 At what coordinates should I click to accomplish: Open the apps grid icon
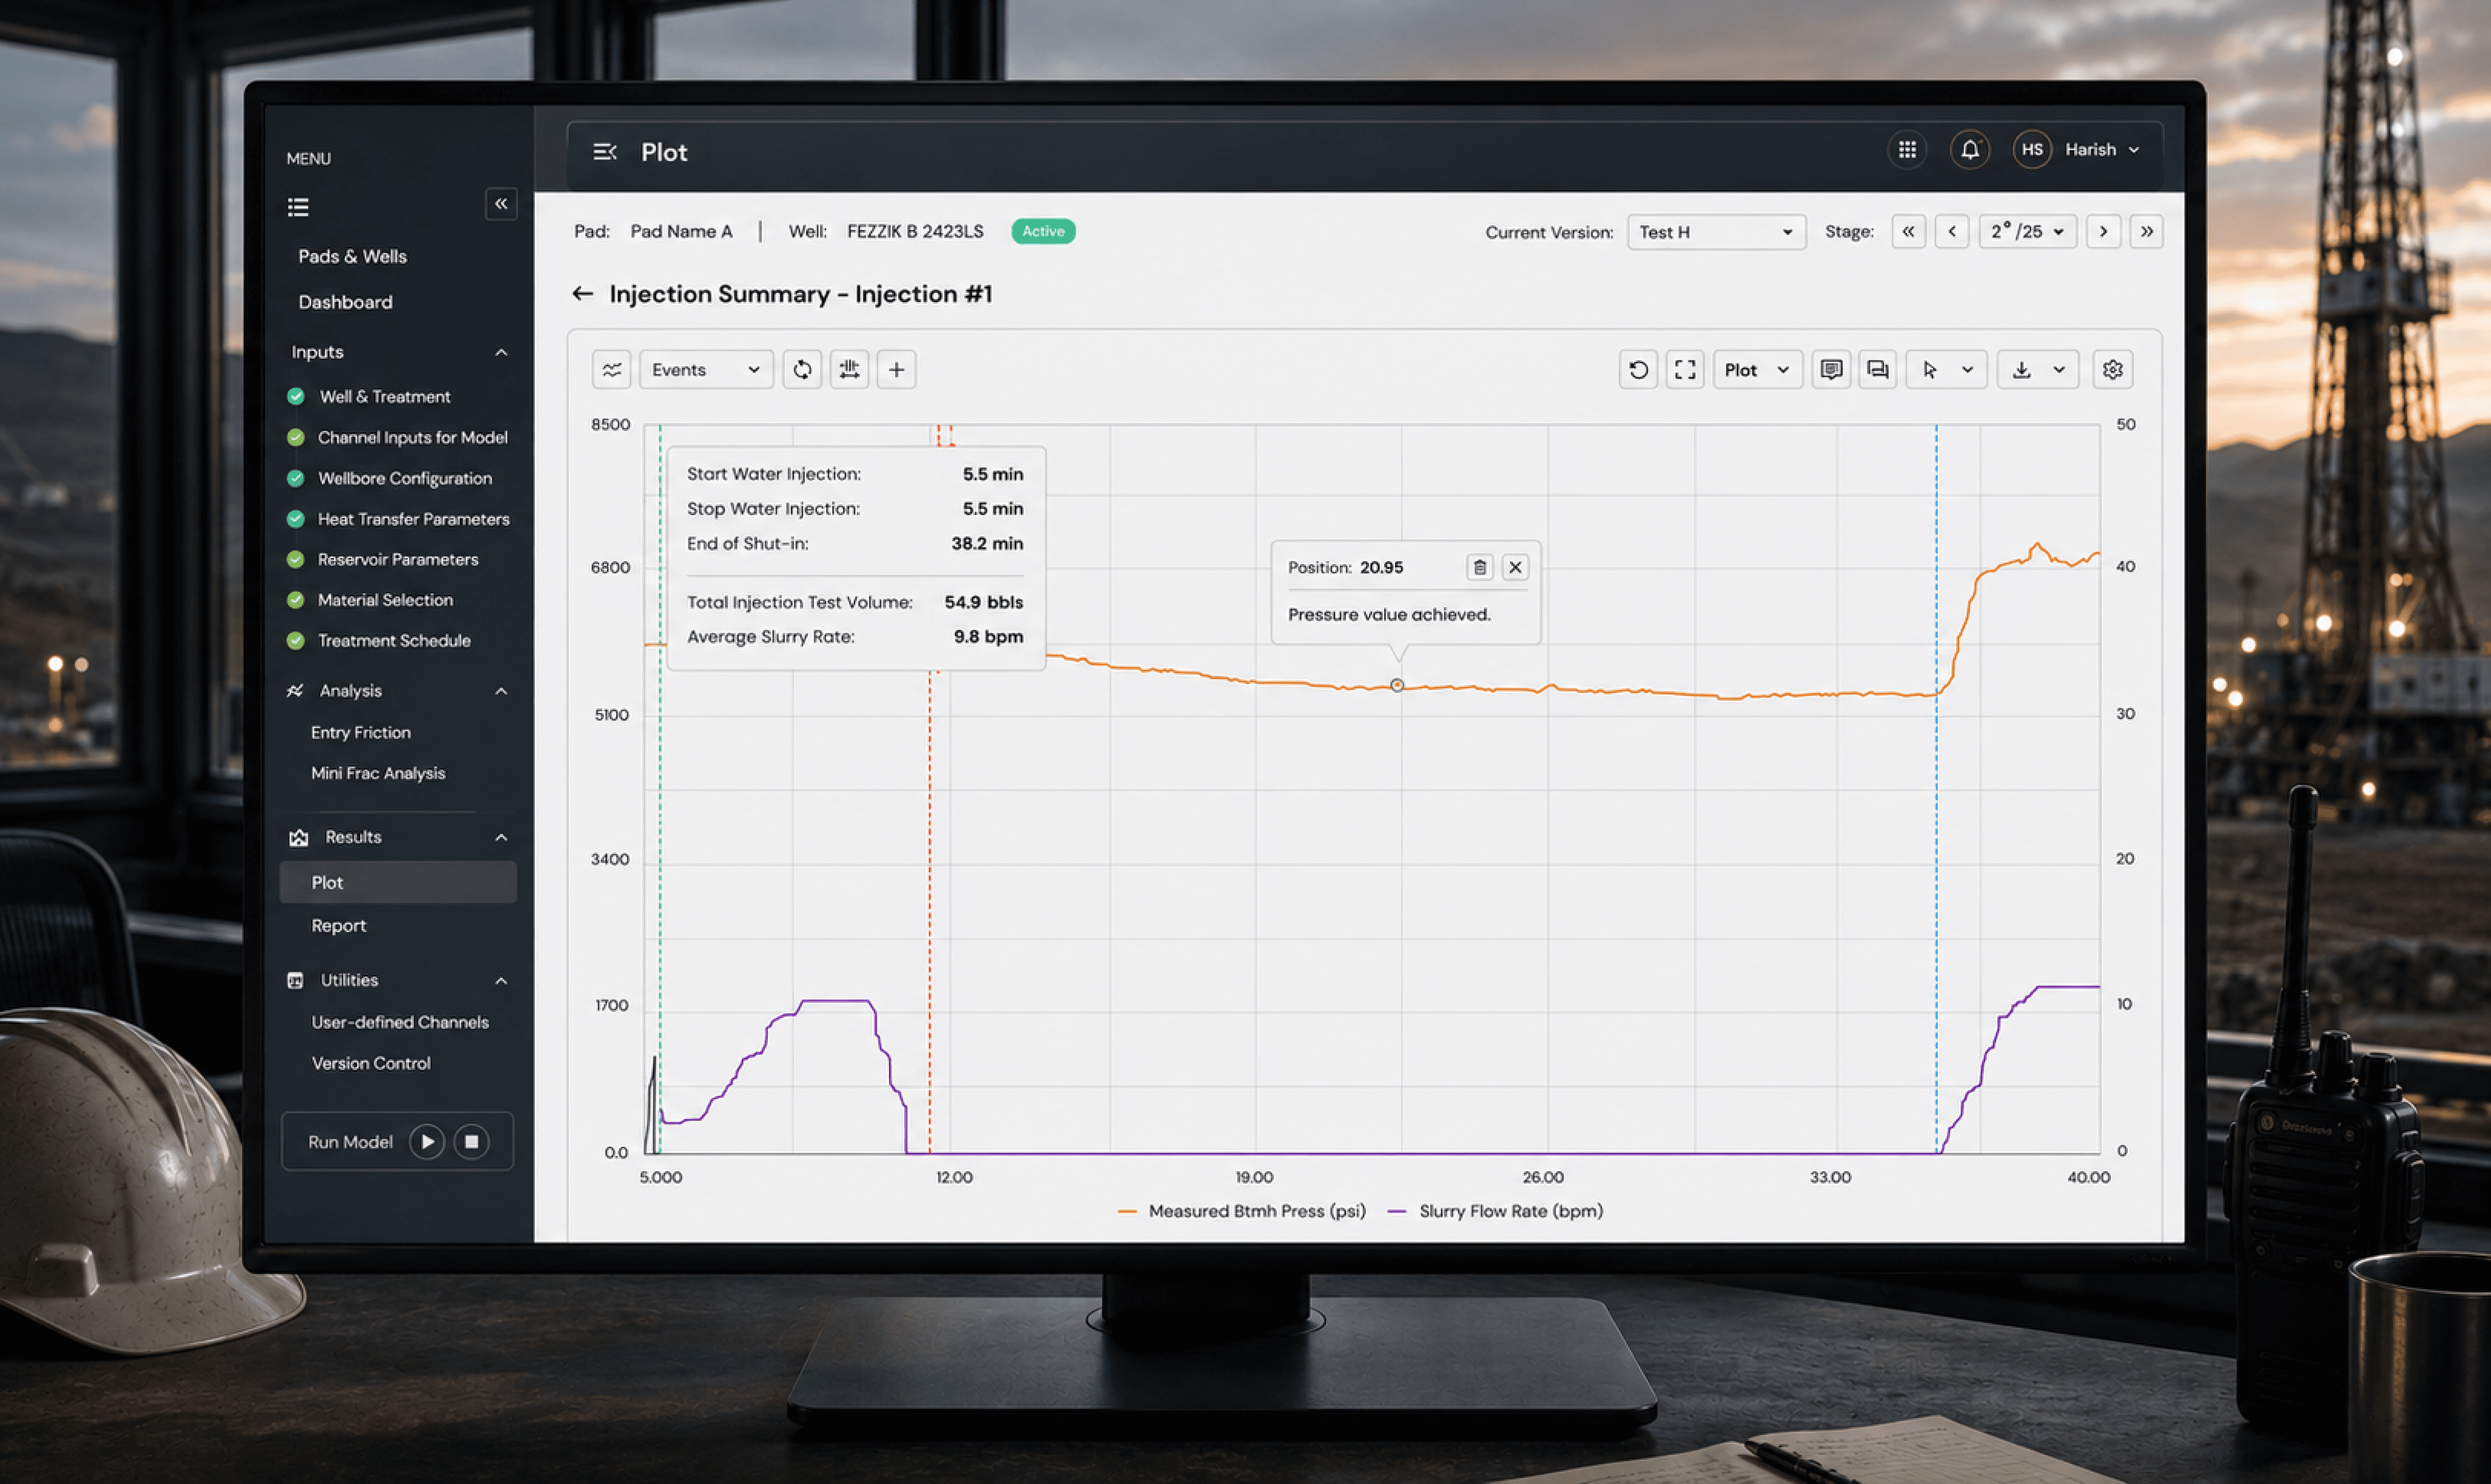[1907, 150]
